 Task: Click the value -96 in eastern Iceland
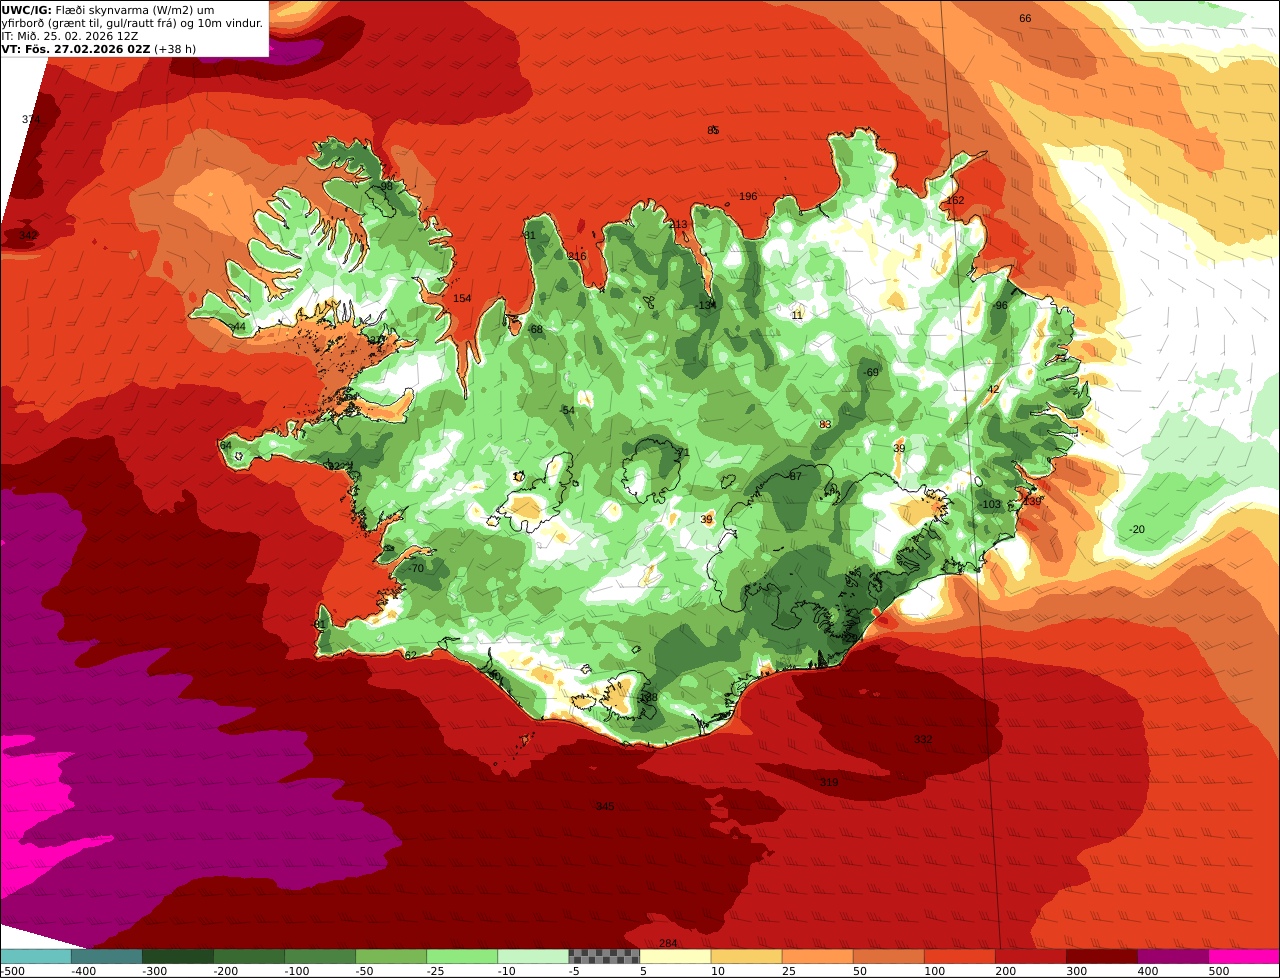pos(999,305)
